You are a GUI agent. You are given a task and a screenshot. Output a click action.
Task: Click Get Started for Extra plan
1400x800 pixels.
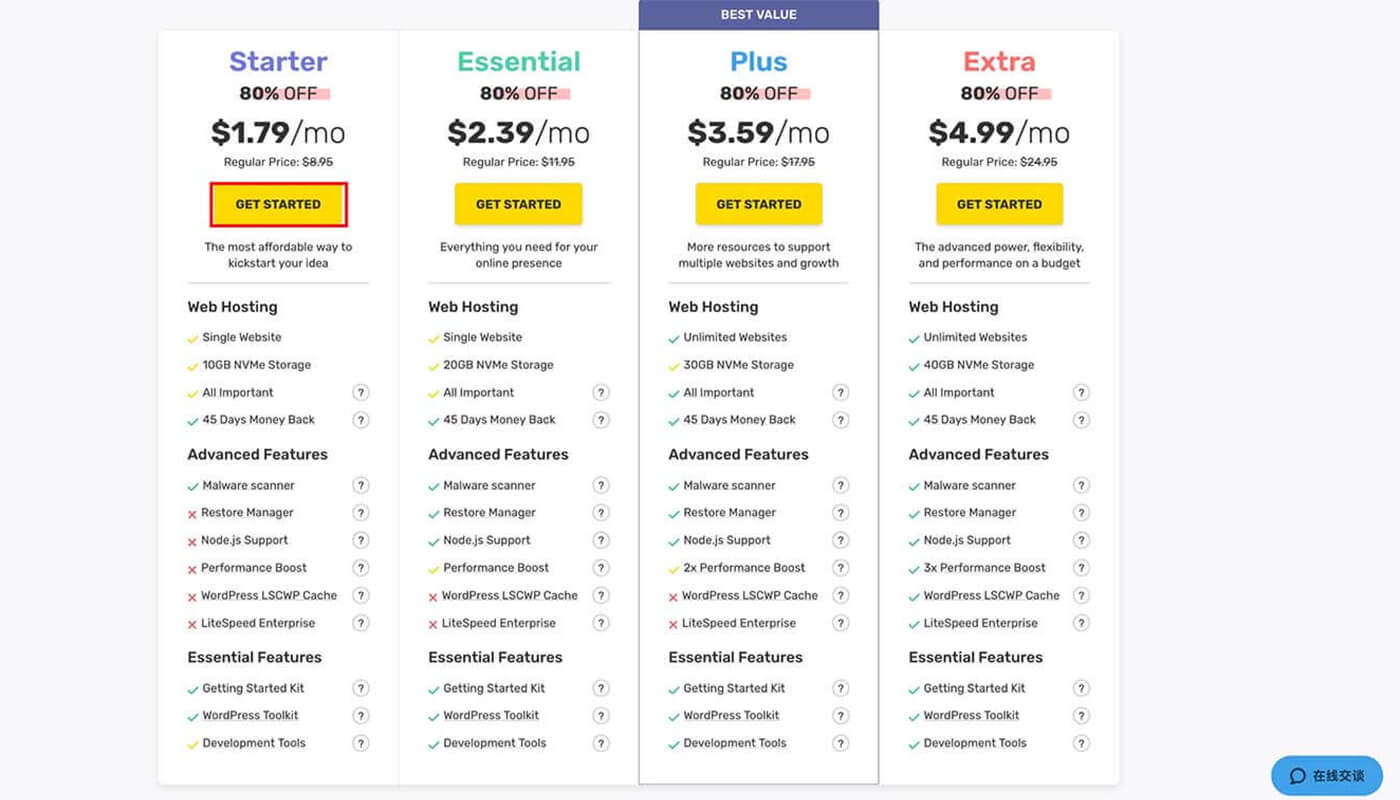999,204
